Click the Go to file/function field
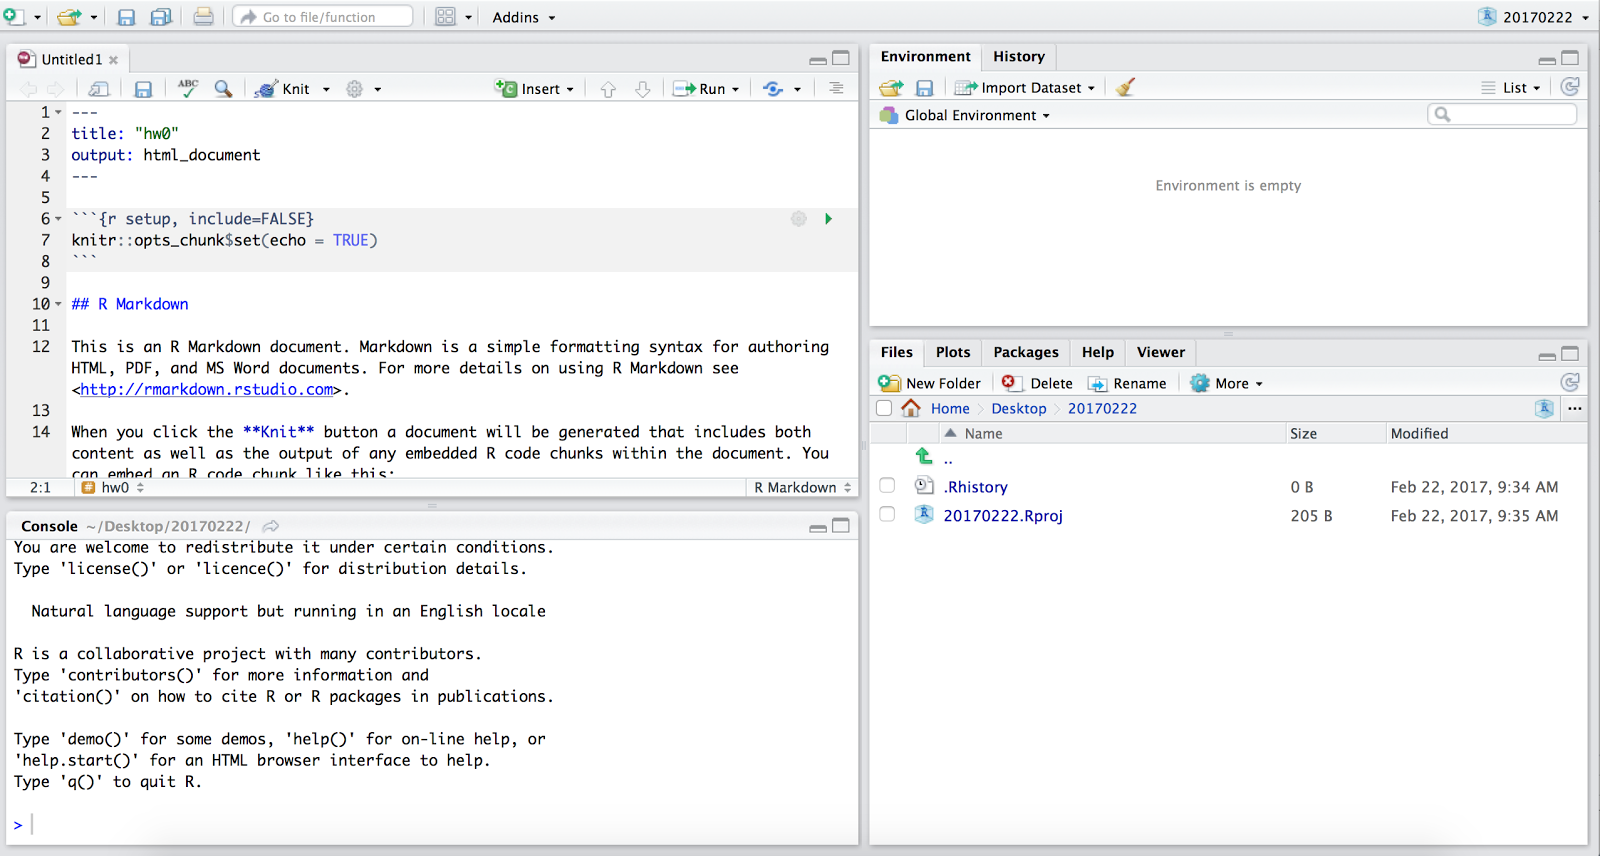 323,17
